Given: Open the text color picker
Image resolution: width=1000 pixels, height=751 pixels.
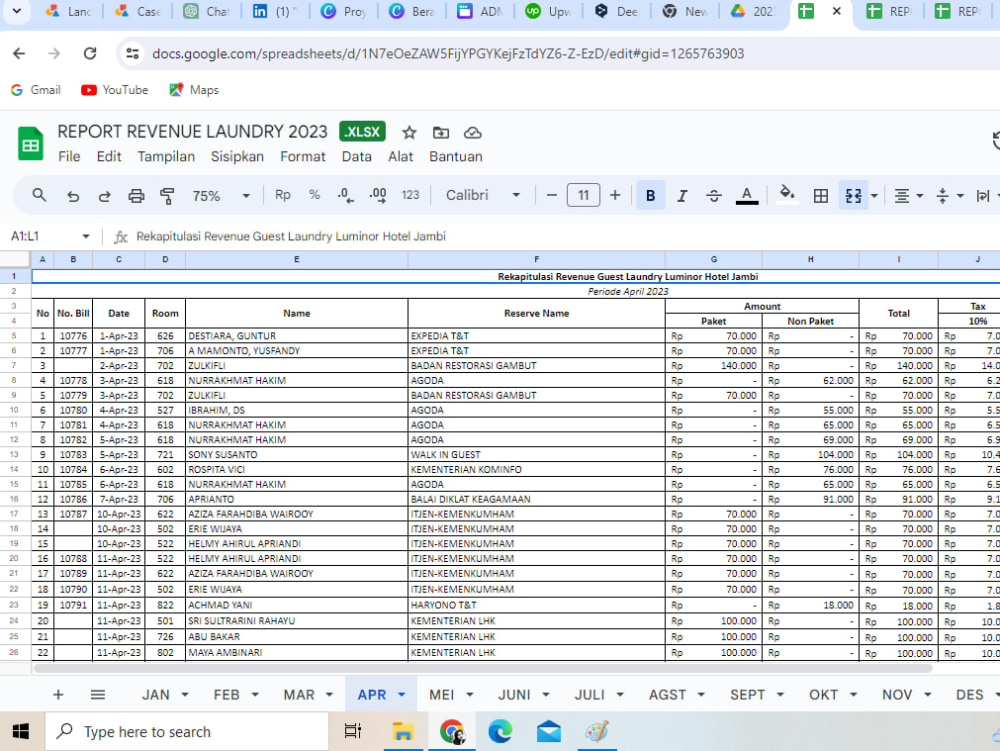Looking at the screenshot, I should (x=747, y=196).
